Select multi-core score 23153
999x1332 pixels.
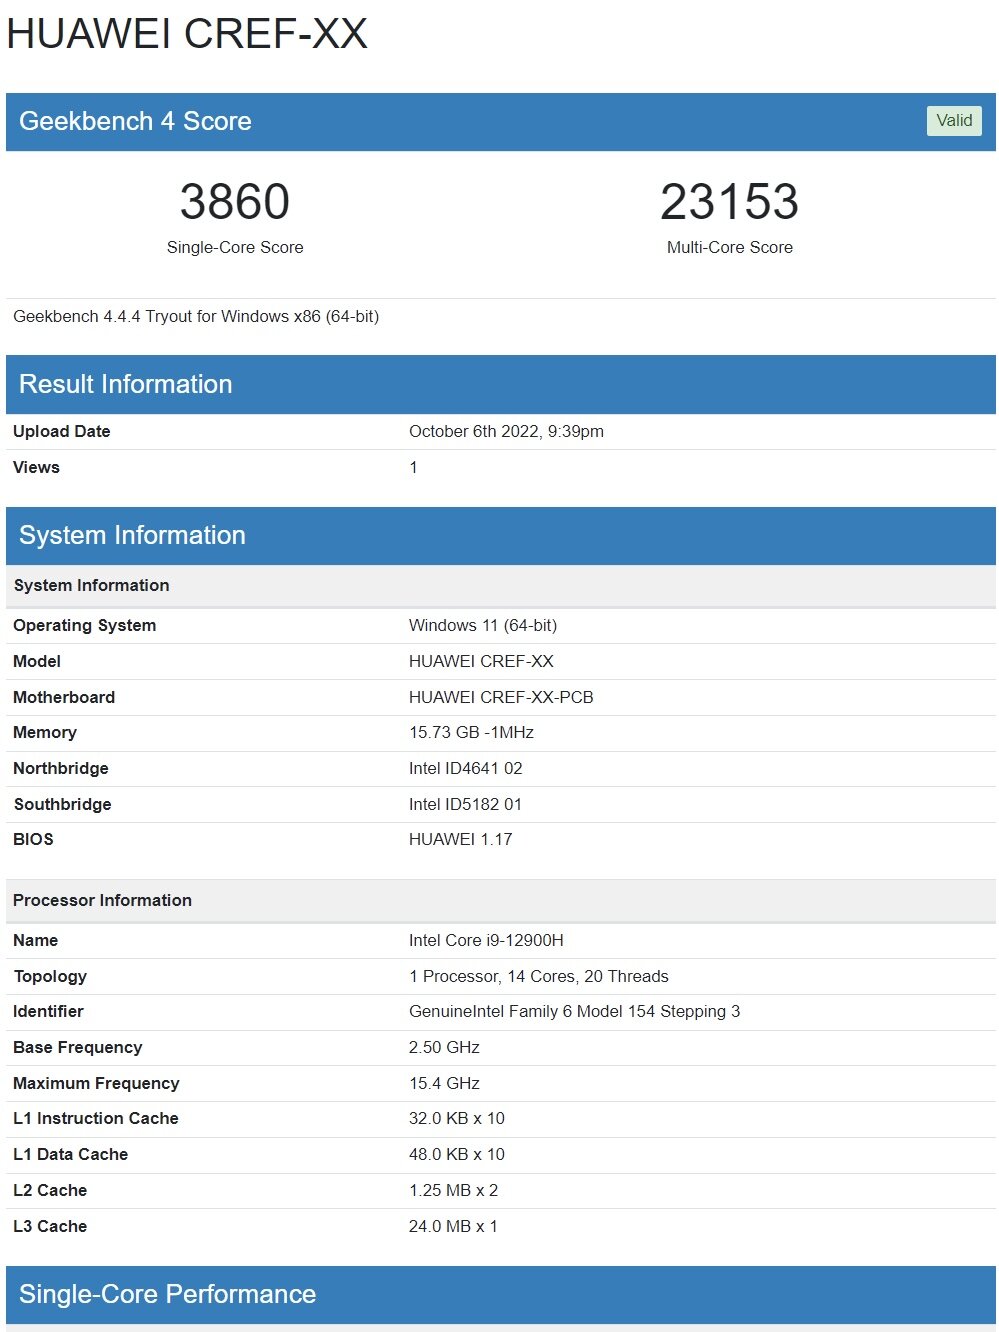(x=730, y=201)
